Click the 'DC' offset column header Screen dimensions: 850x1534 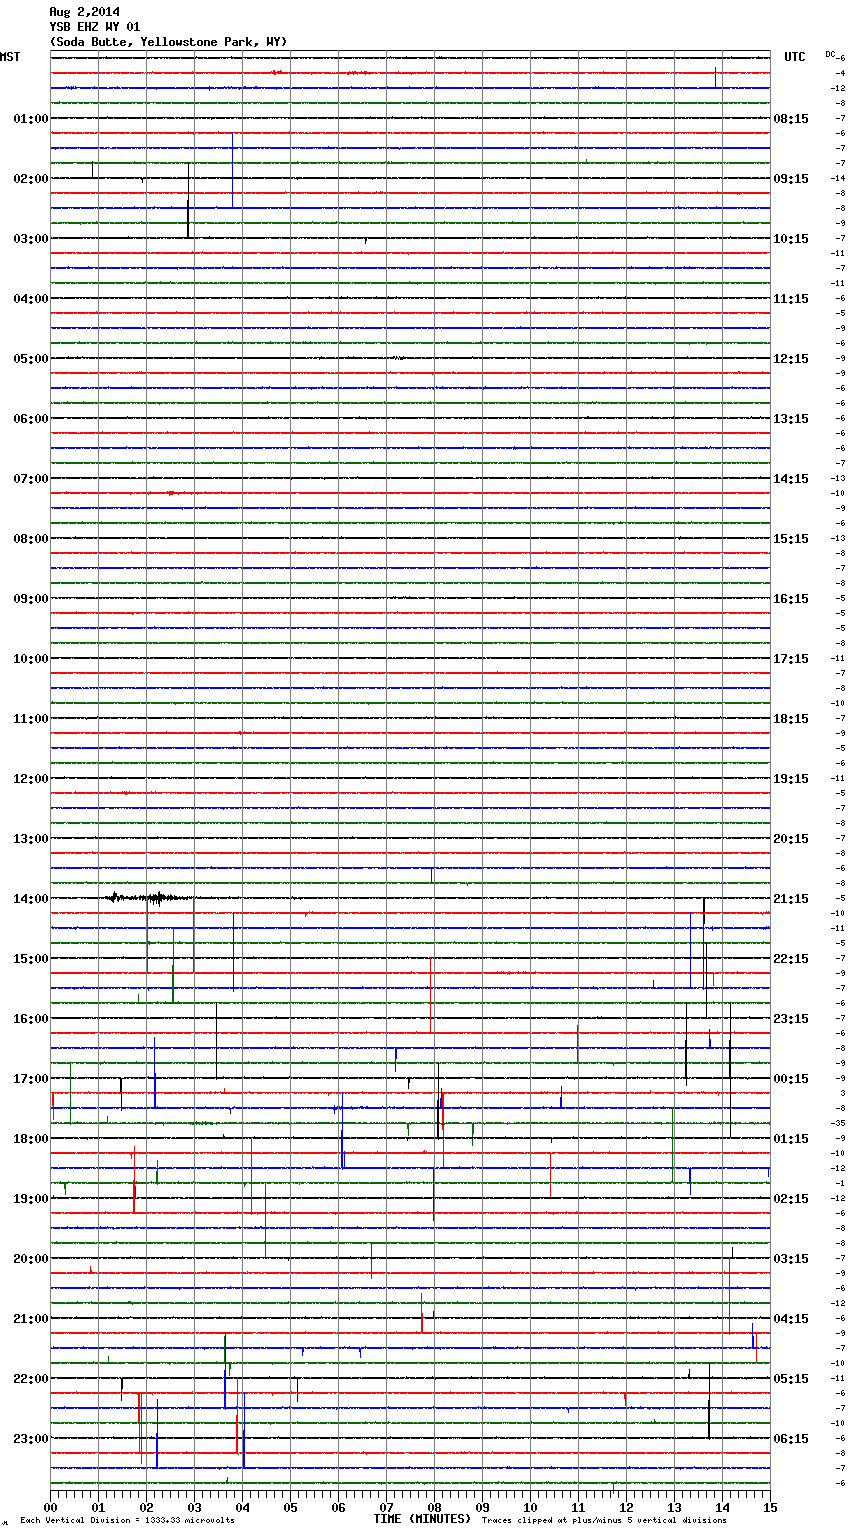[830, 54]
